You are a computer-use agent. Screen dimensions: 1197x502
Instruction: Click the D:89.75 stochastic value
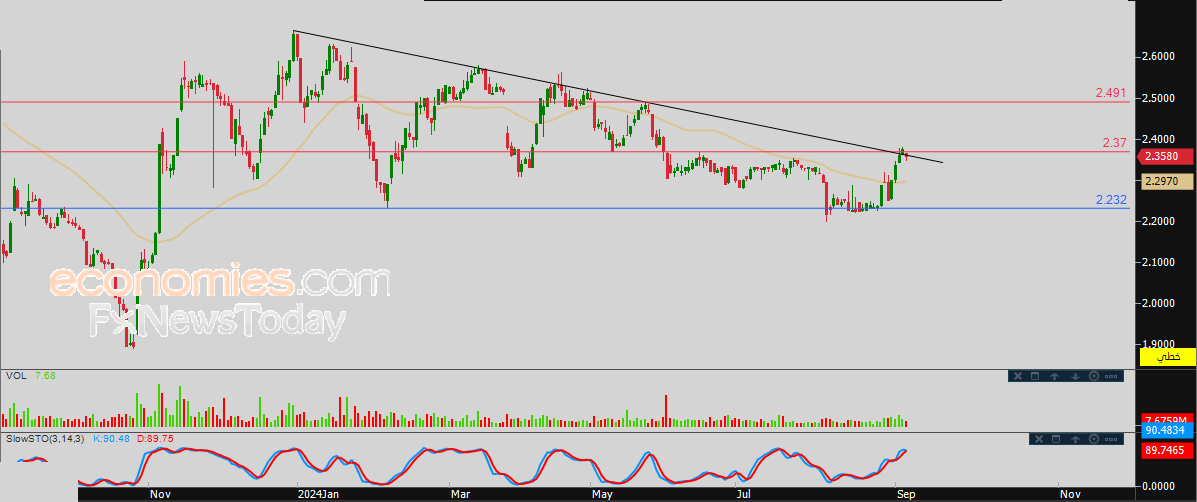point(156,439)
